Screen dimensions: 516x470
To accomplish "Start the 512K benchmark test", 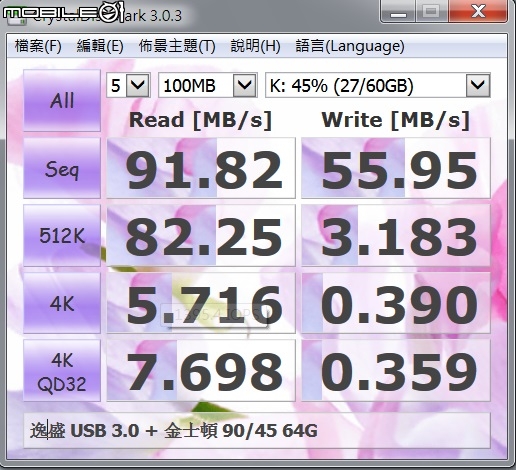I will click(x=62, y=235).
